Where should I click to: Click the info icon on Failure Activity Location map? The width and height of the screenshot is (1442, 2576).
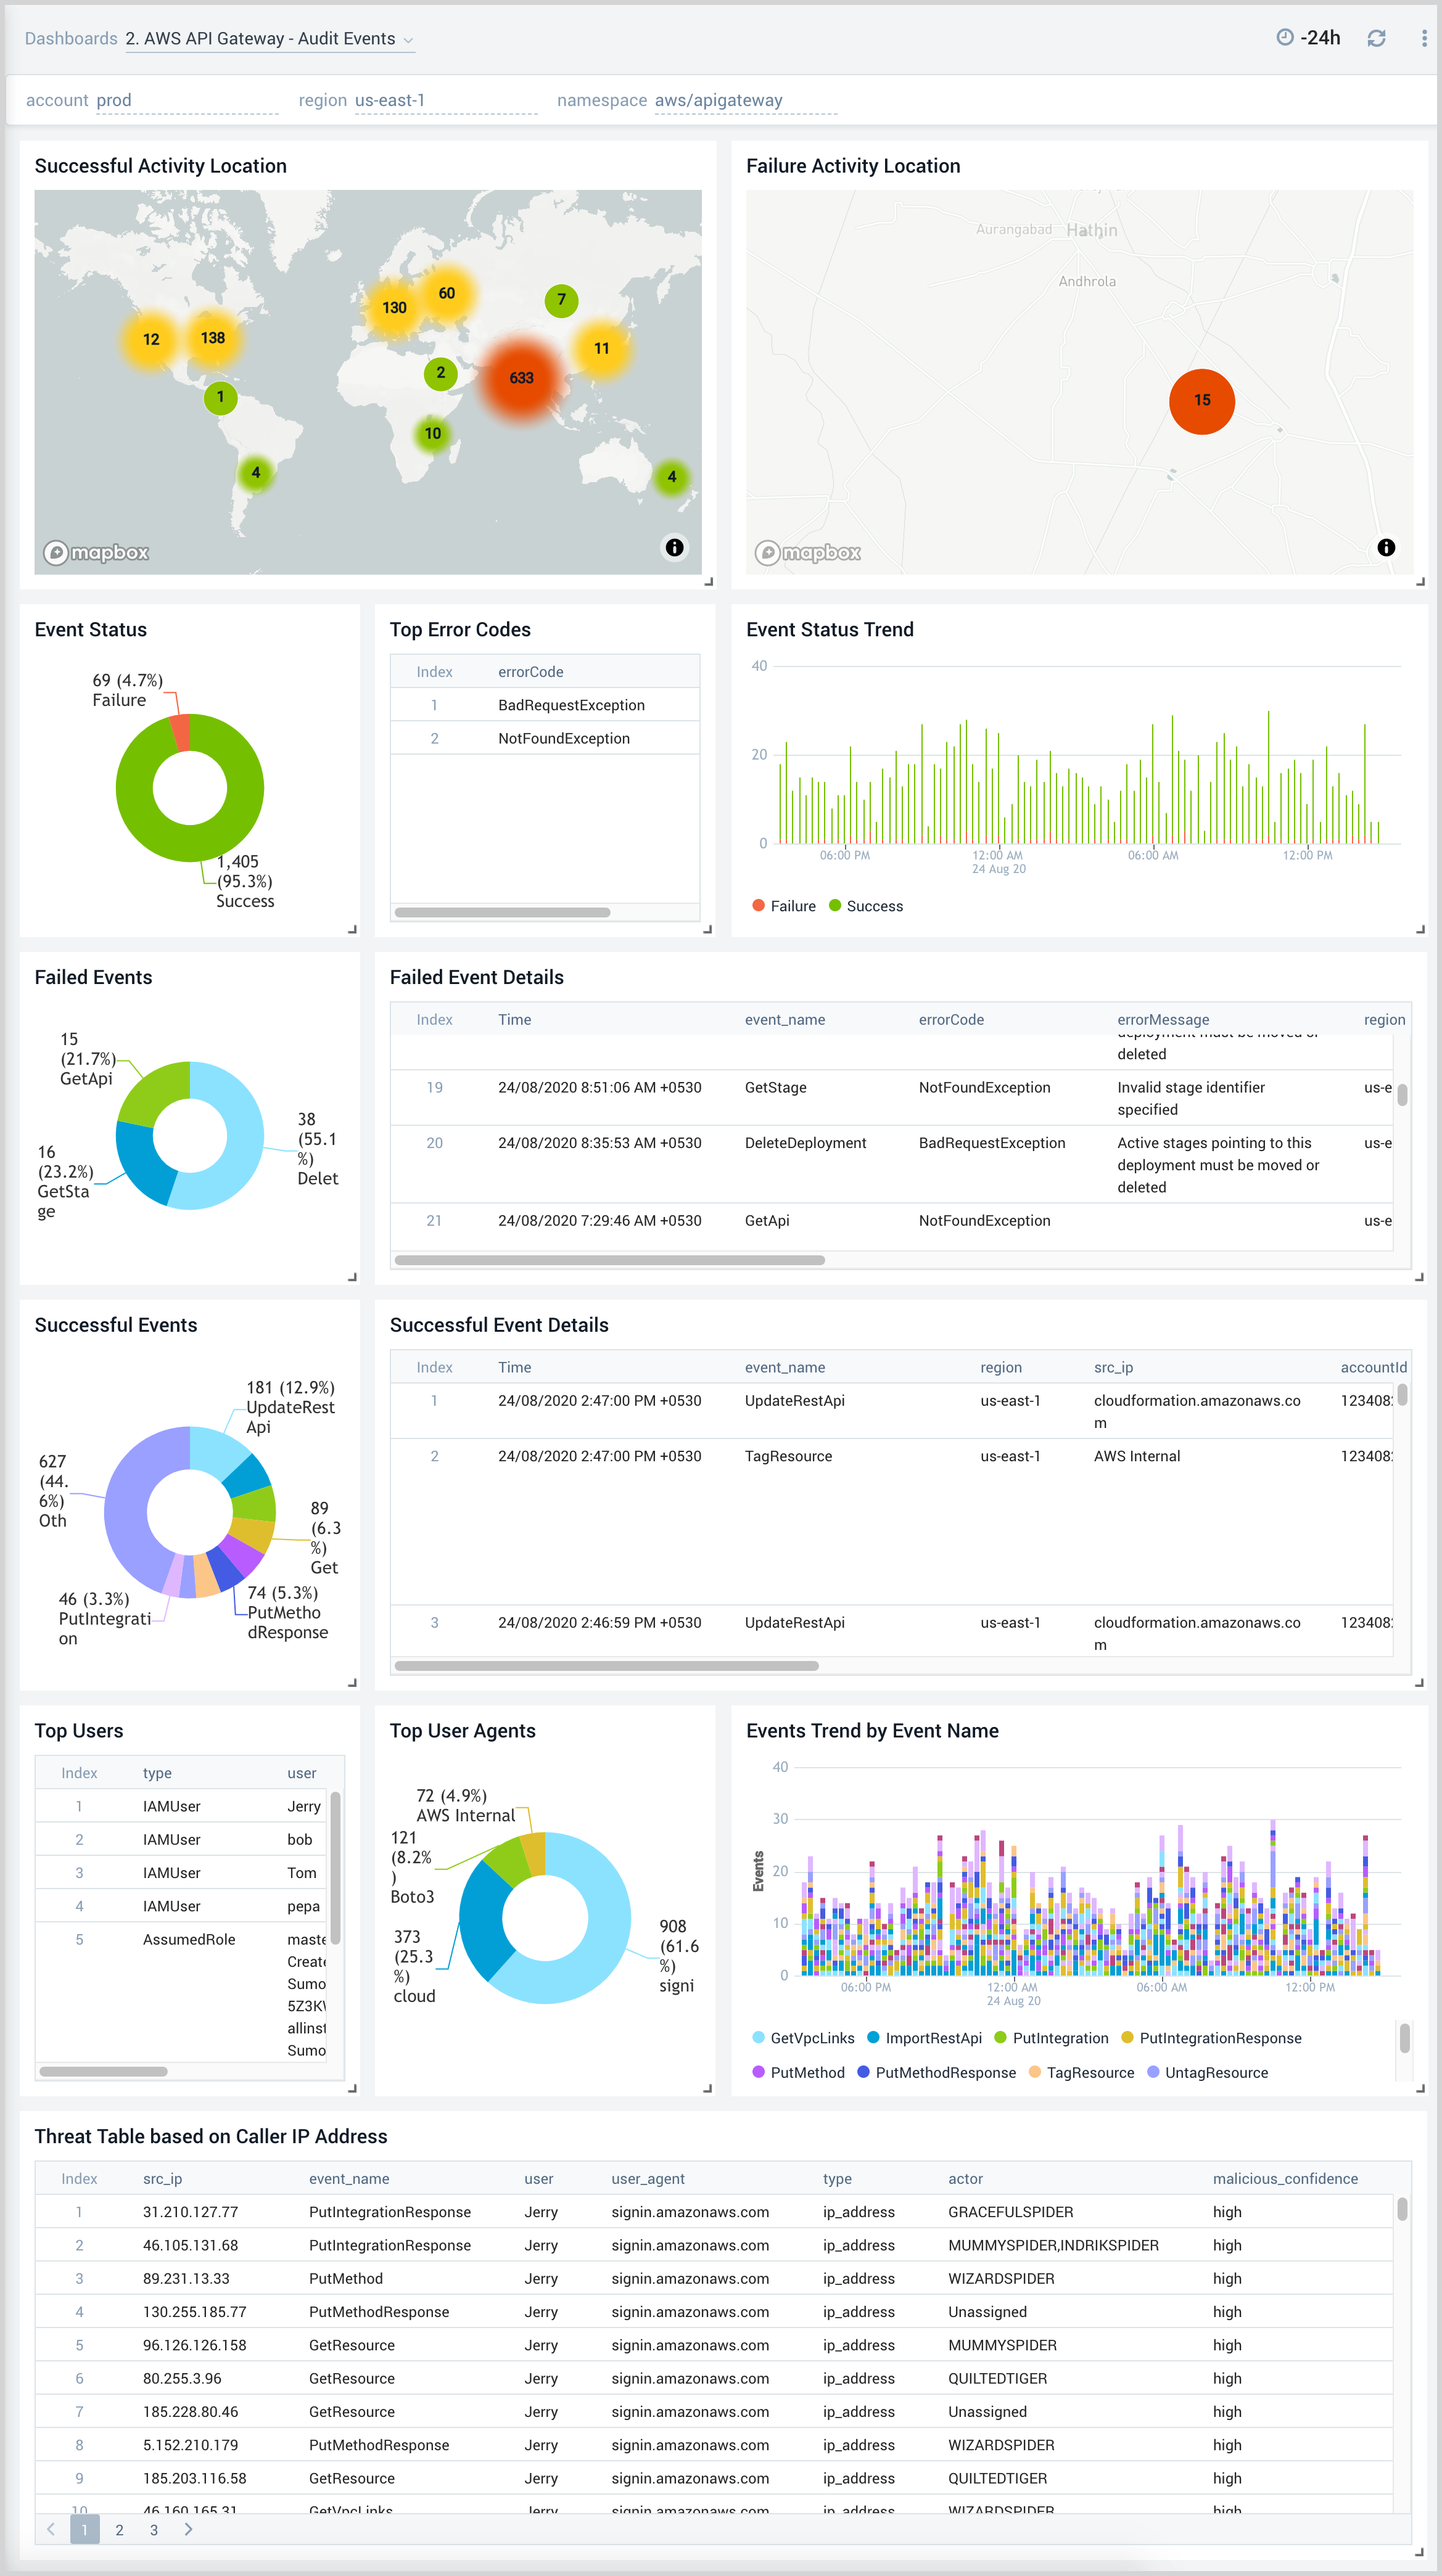point(1386,547)
